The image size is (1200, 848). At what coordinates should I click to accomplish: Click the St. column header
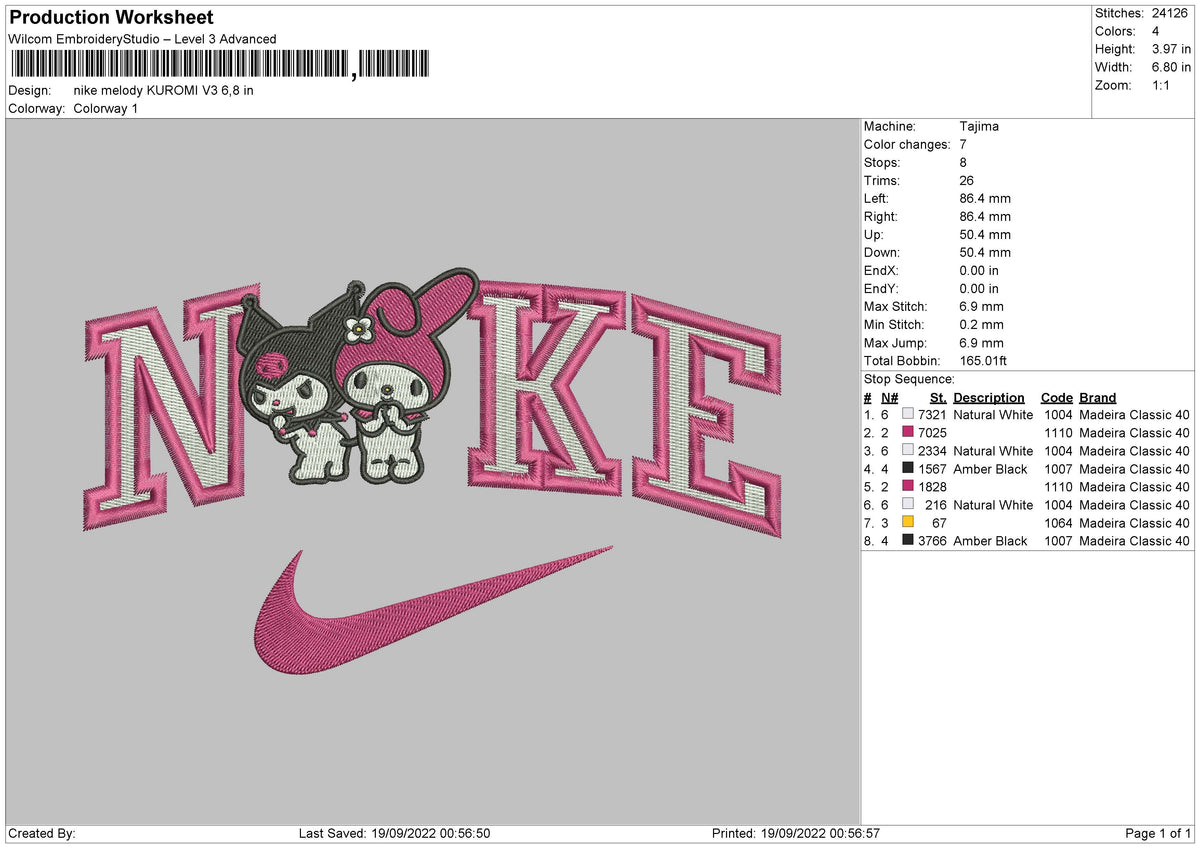[x=938, y=398]
